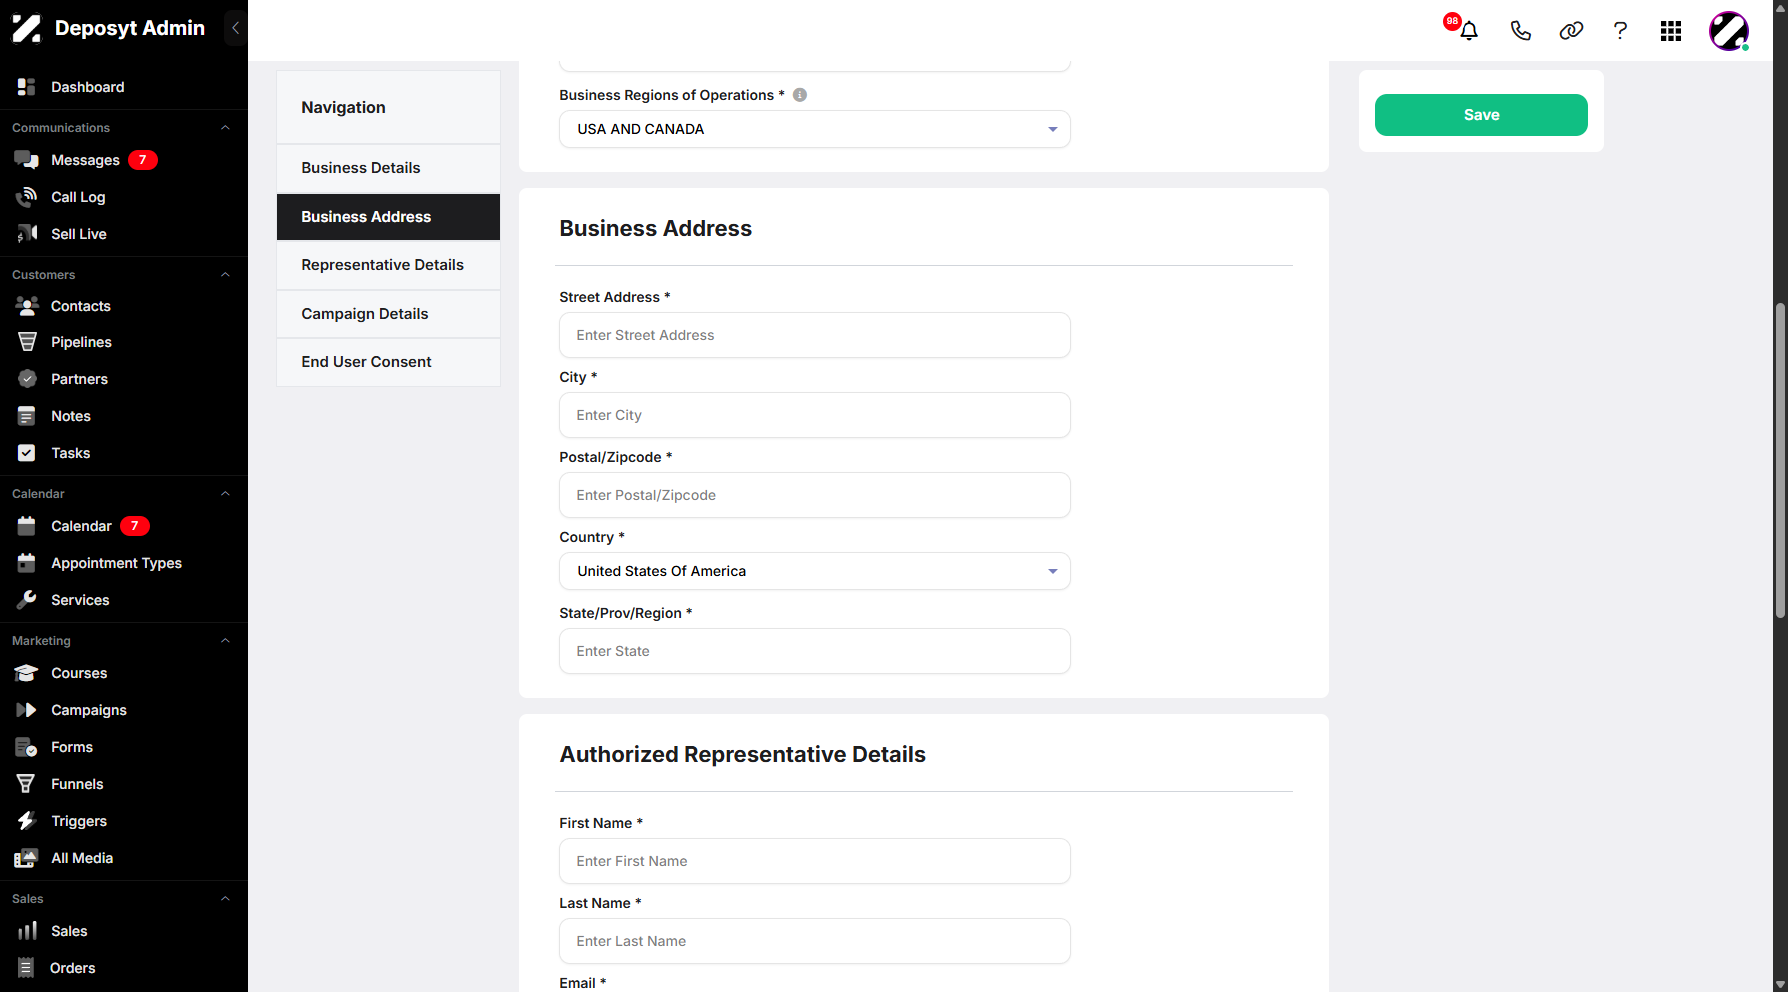Screen dimensions: 1788x992
Task: Open the Campaigns page link
Action: coord(89,710)
